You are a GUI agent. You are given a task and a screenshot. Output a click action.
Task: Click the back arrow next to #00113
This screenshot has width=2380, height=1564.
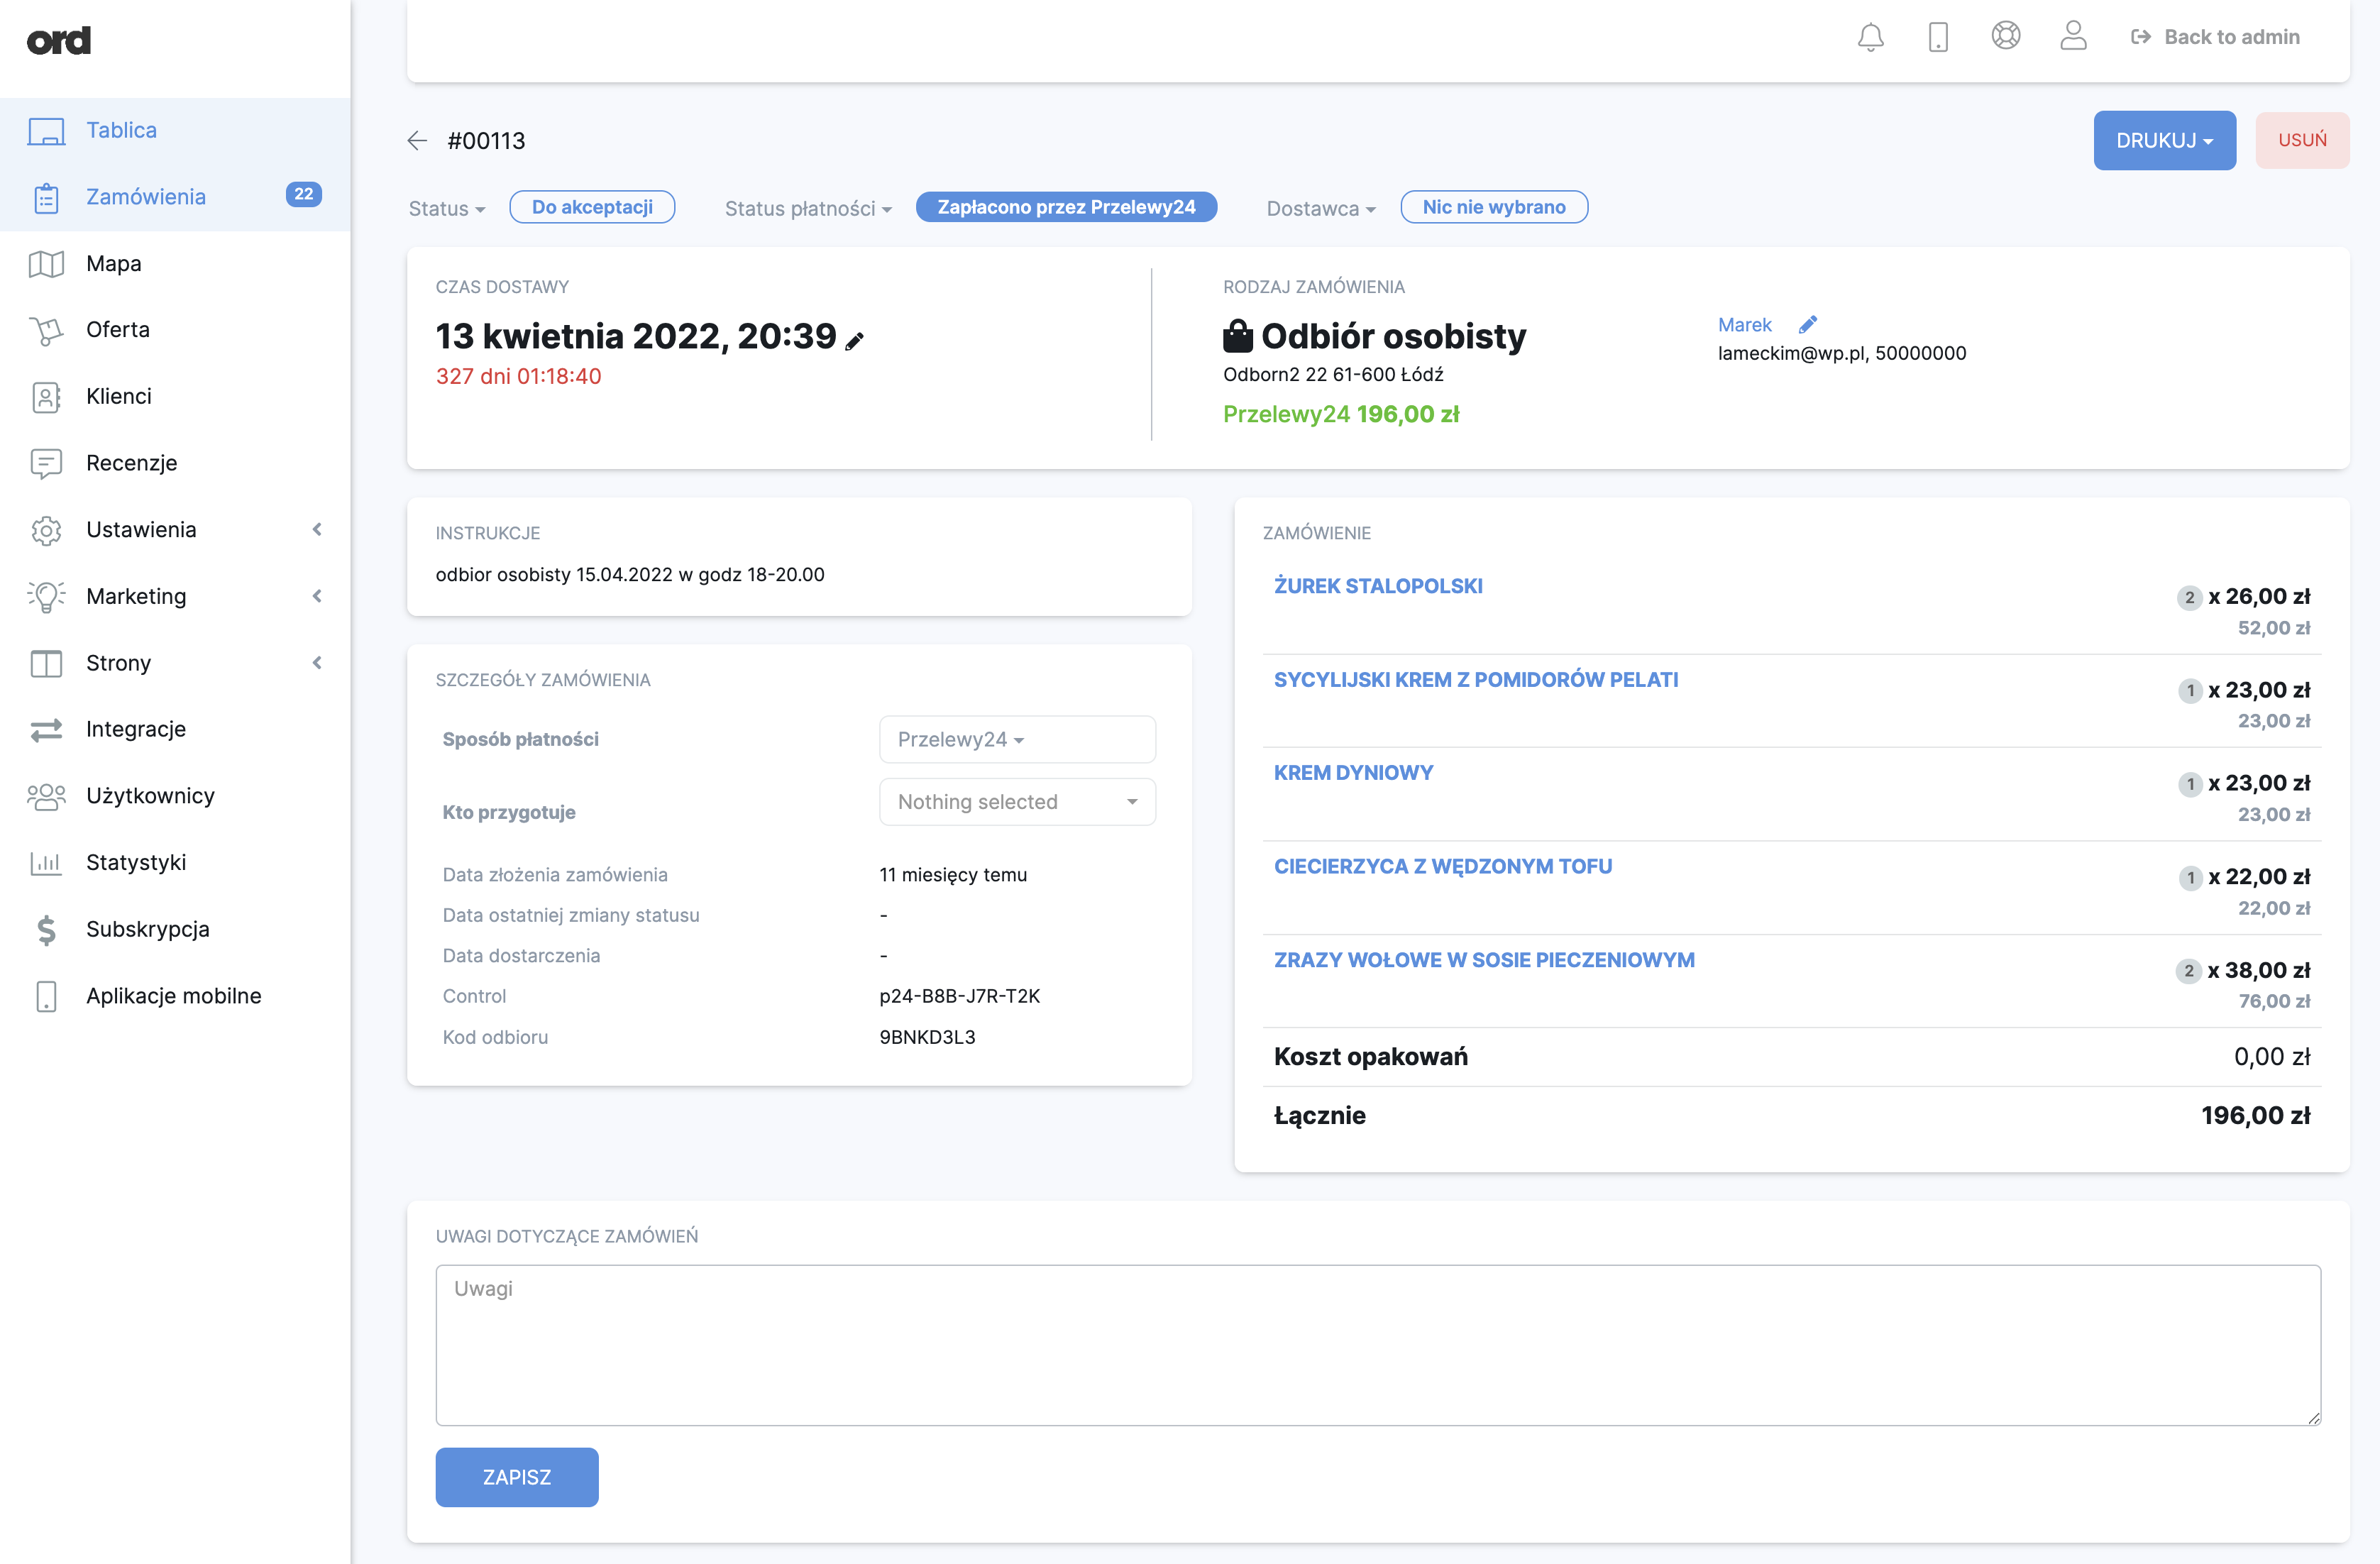coord(417,141)
